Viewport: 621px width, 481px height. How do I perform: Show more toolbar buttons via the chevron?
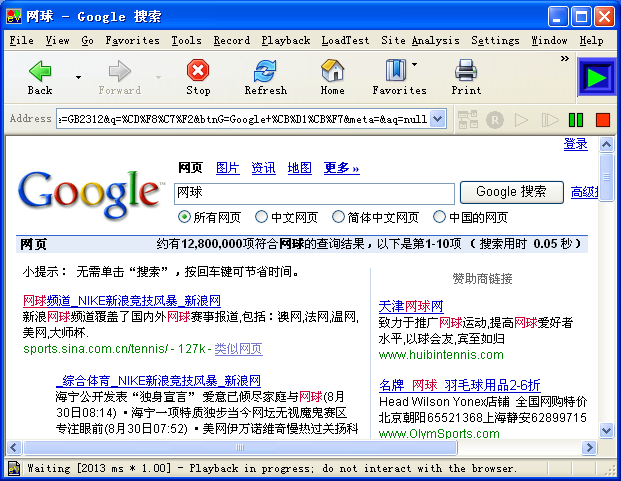pyautogui.click(x=565, y=59)
